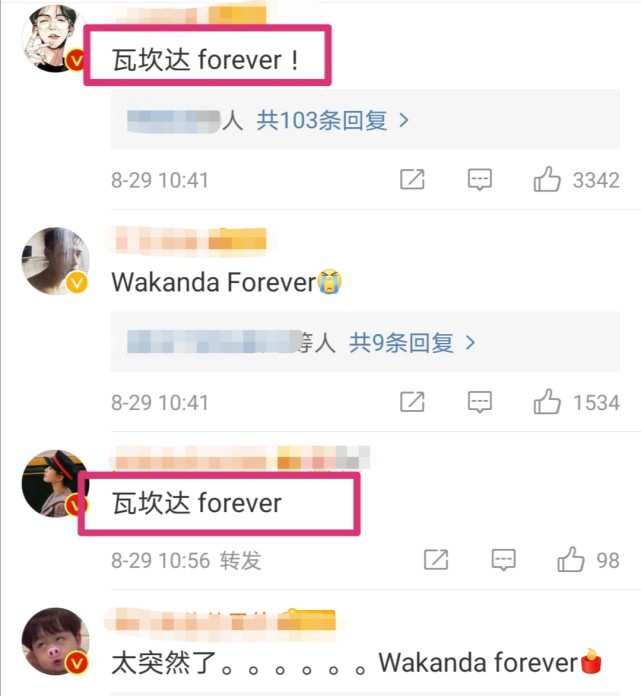Share the first comment posted 8-29 10:41
The height and width of the screenshot is (696, 641).
(x=412, y=179)
